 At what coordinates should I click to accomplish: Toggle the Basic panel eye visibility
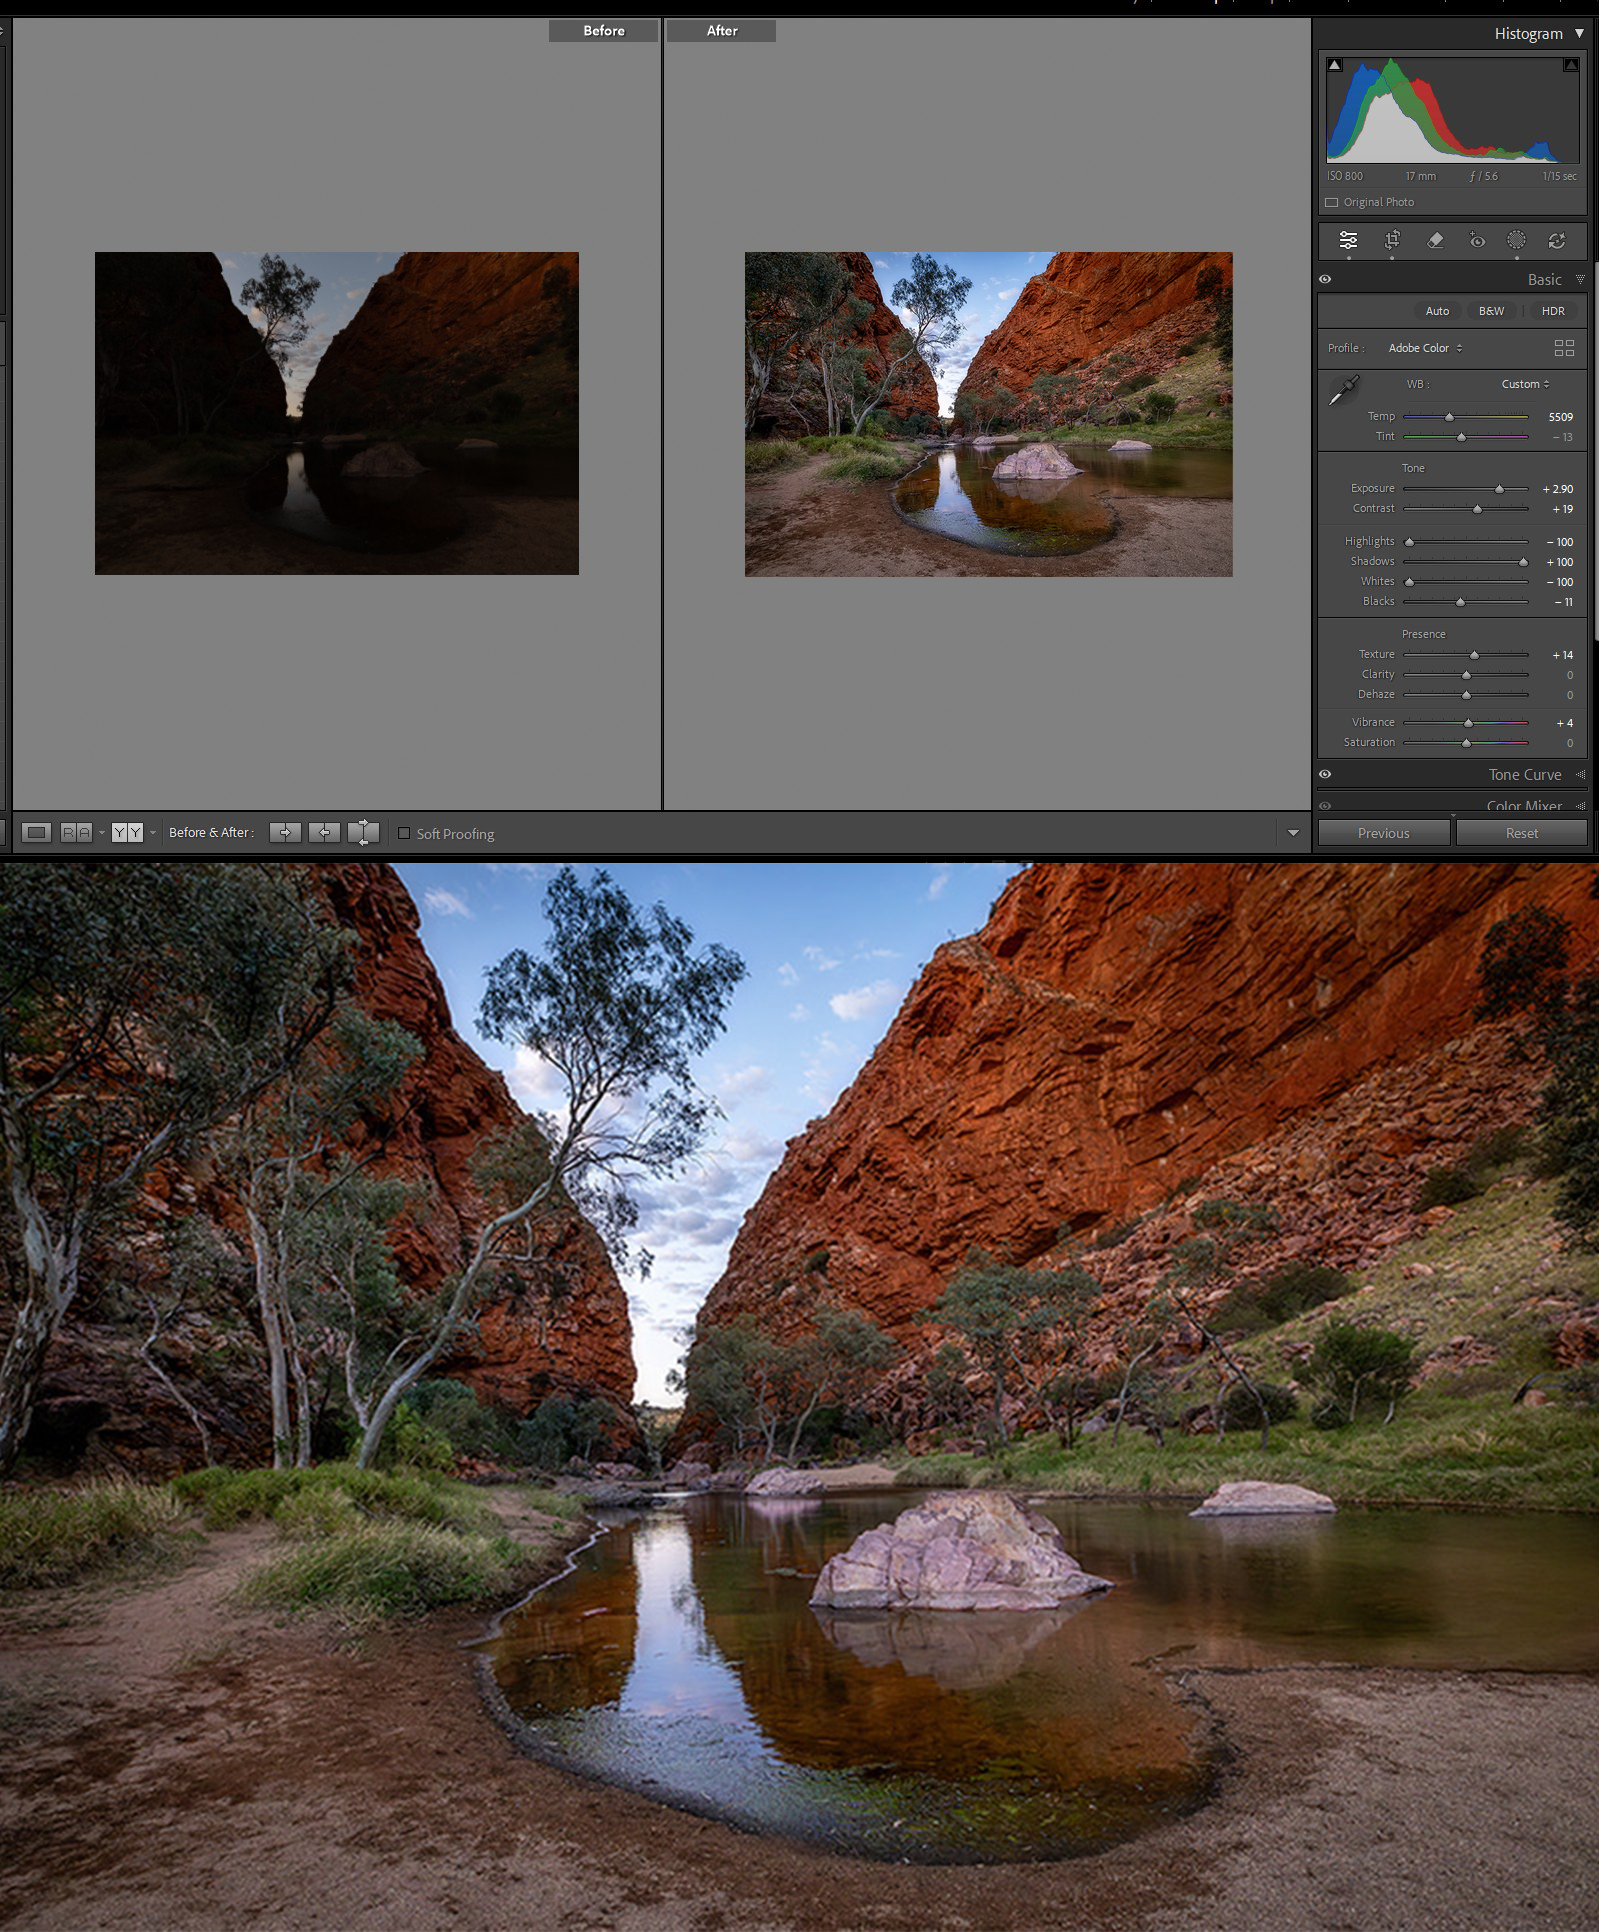tap(1325, 280)
